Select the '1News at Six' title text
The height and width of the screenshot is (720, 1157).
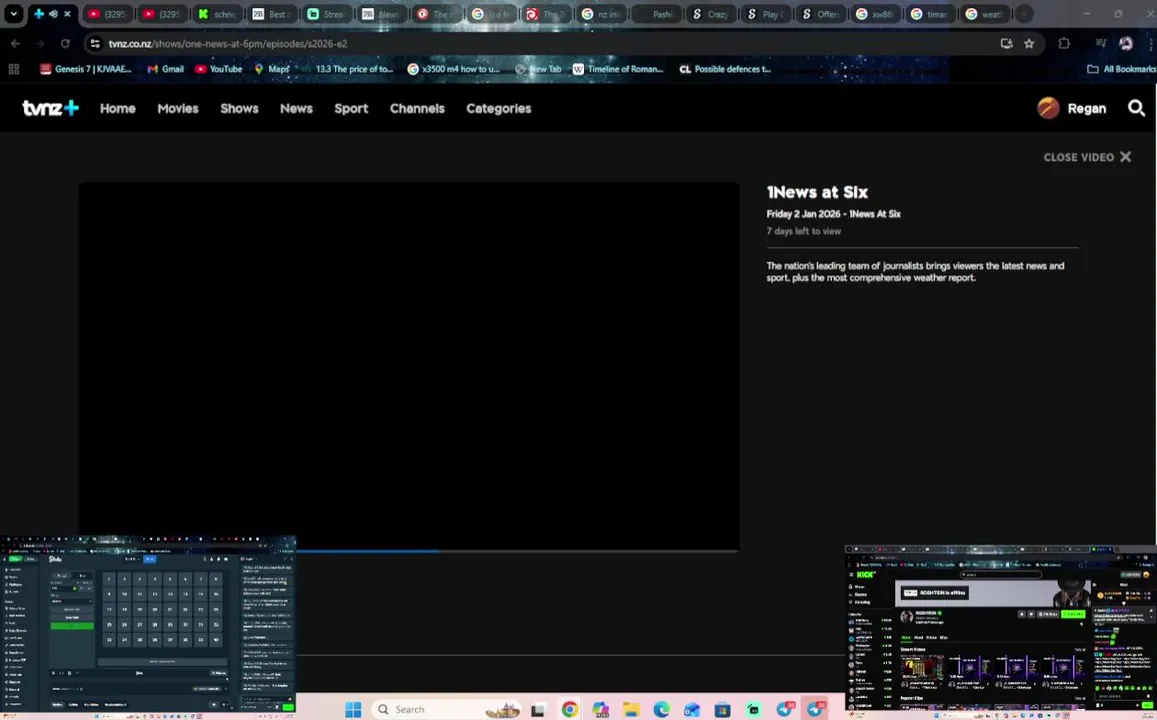click(x=818, y=193)
